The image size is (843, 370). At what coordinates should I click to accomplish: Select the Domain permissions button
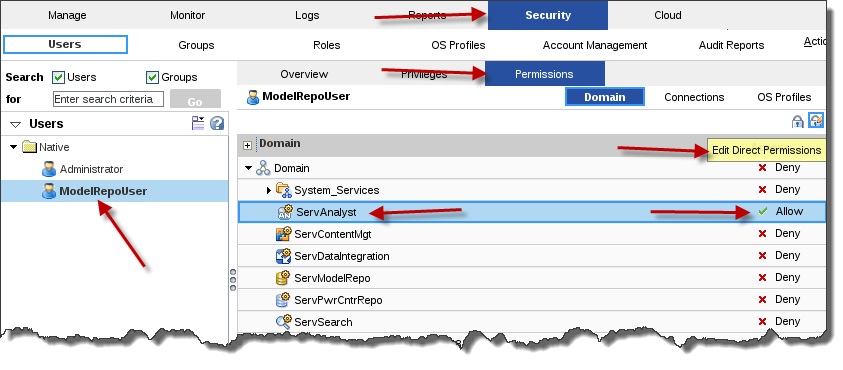pos(604,97)
